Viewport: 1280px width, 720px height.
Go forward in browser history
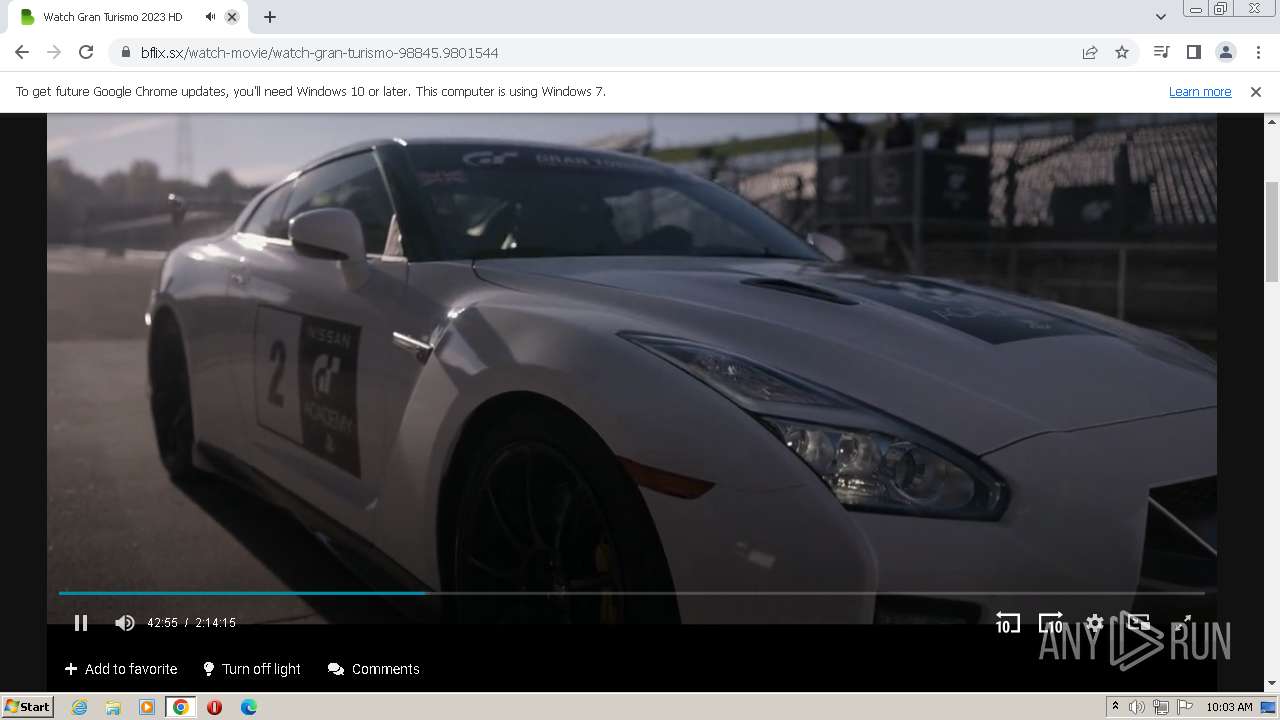coord(54,52)
